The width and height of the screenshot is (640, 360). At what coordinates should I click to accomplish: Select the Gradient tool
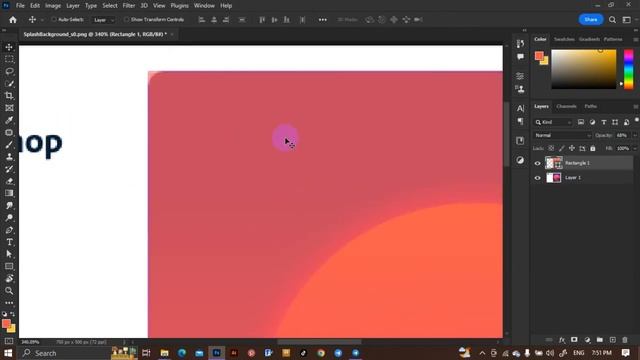9,193
